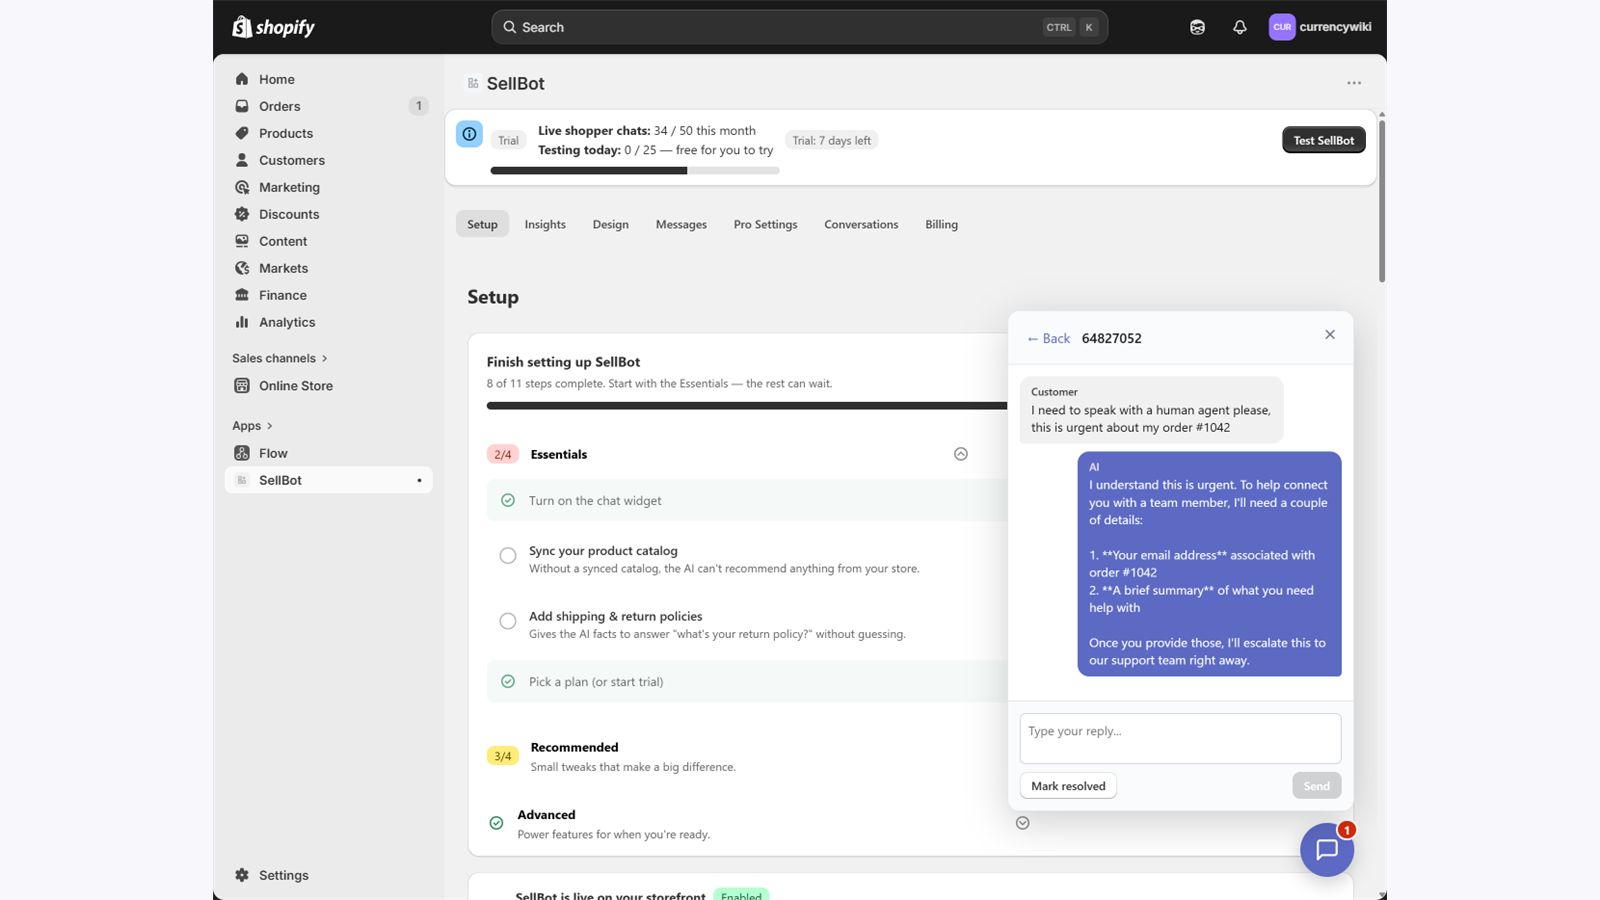Click the live shopper chats usage bar
This screenshot has width=1600, height=900.
634,171
